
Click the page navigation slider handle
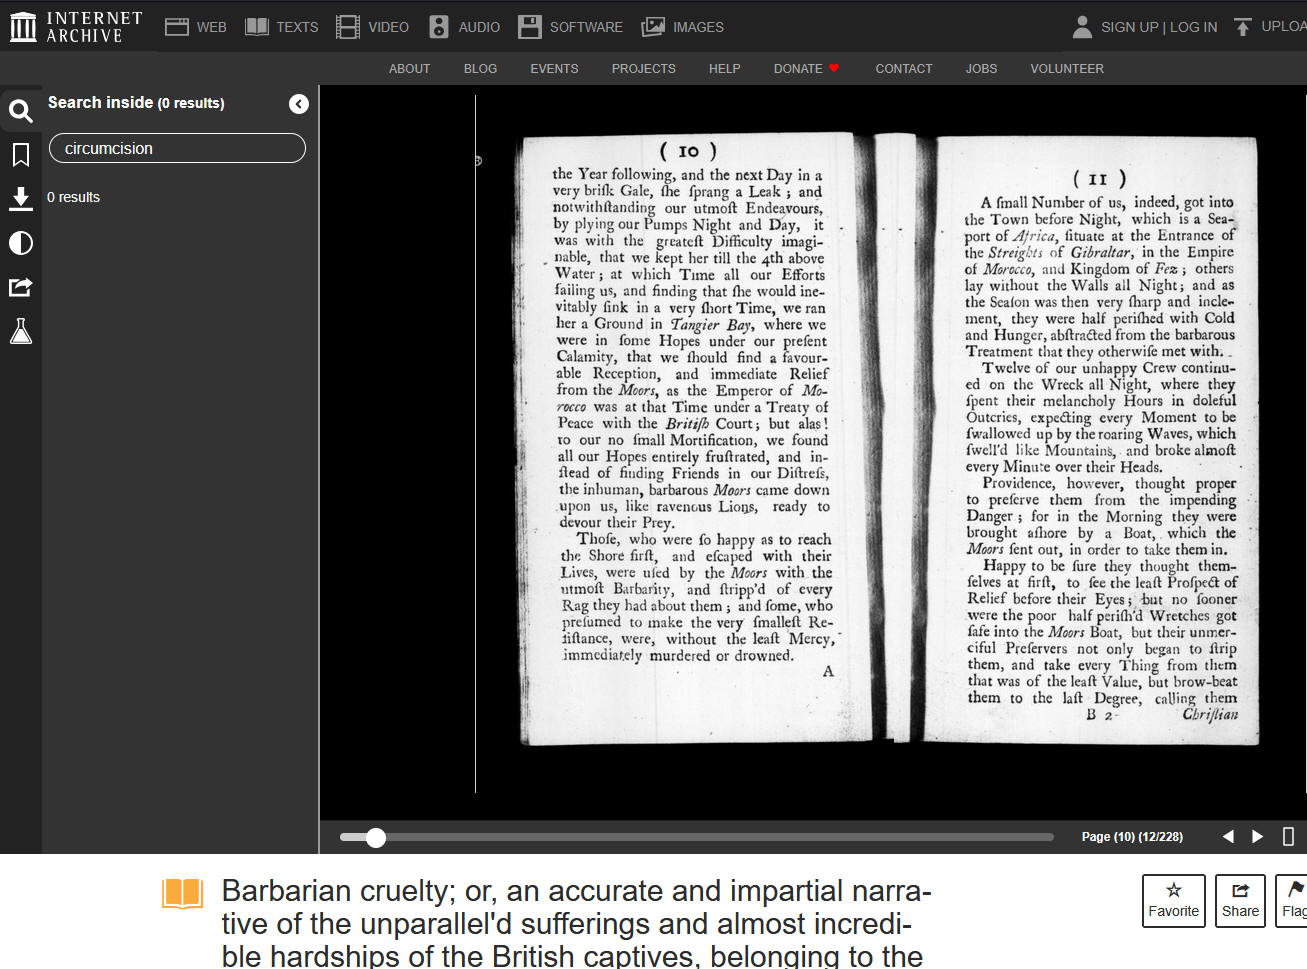[x=376, y=838]
